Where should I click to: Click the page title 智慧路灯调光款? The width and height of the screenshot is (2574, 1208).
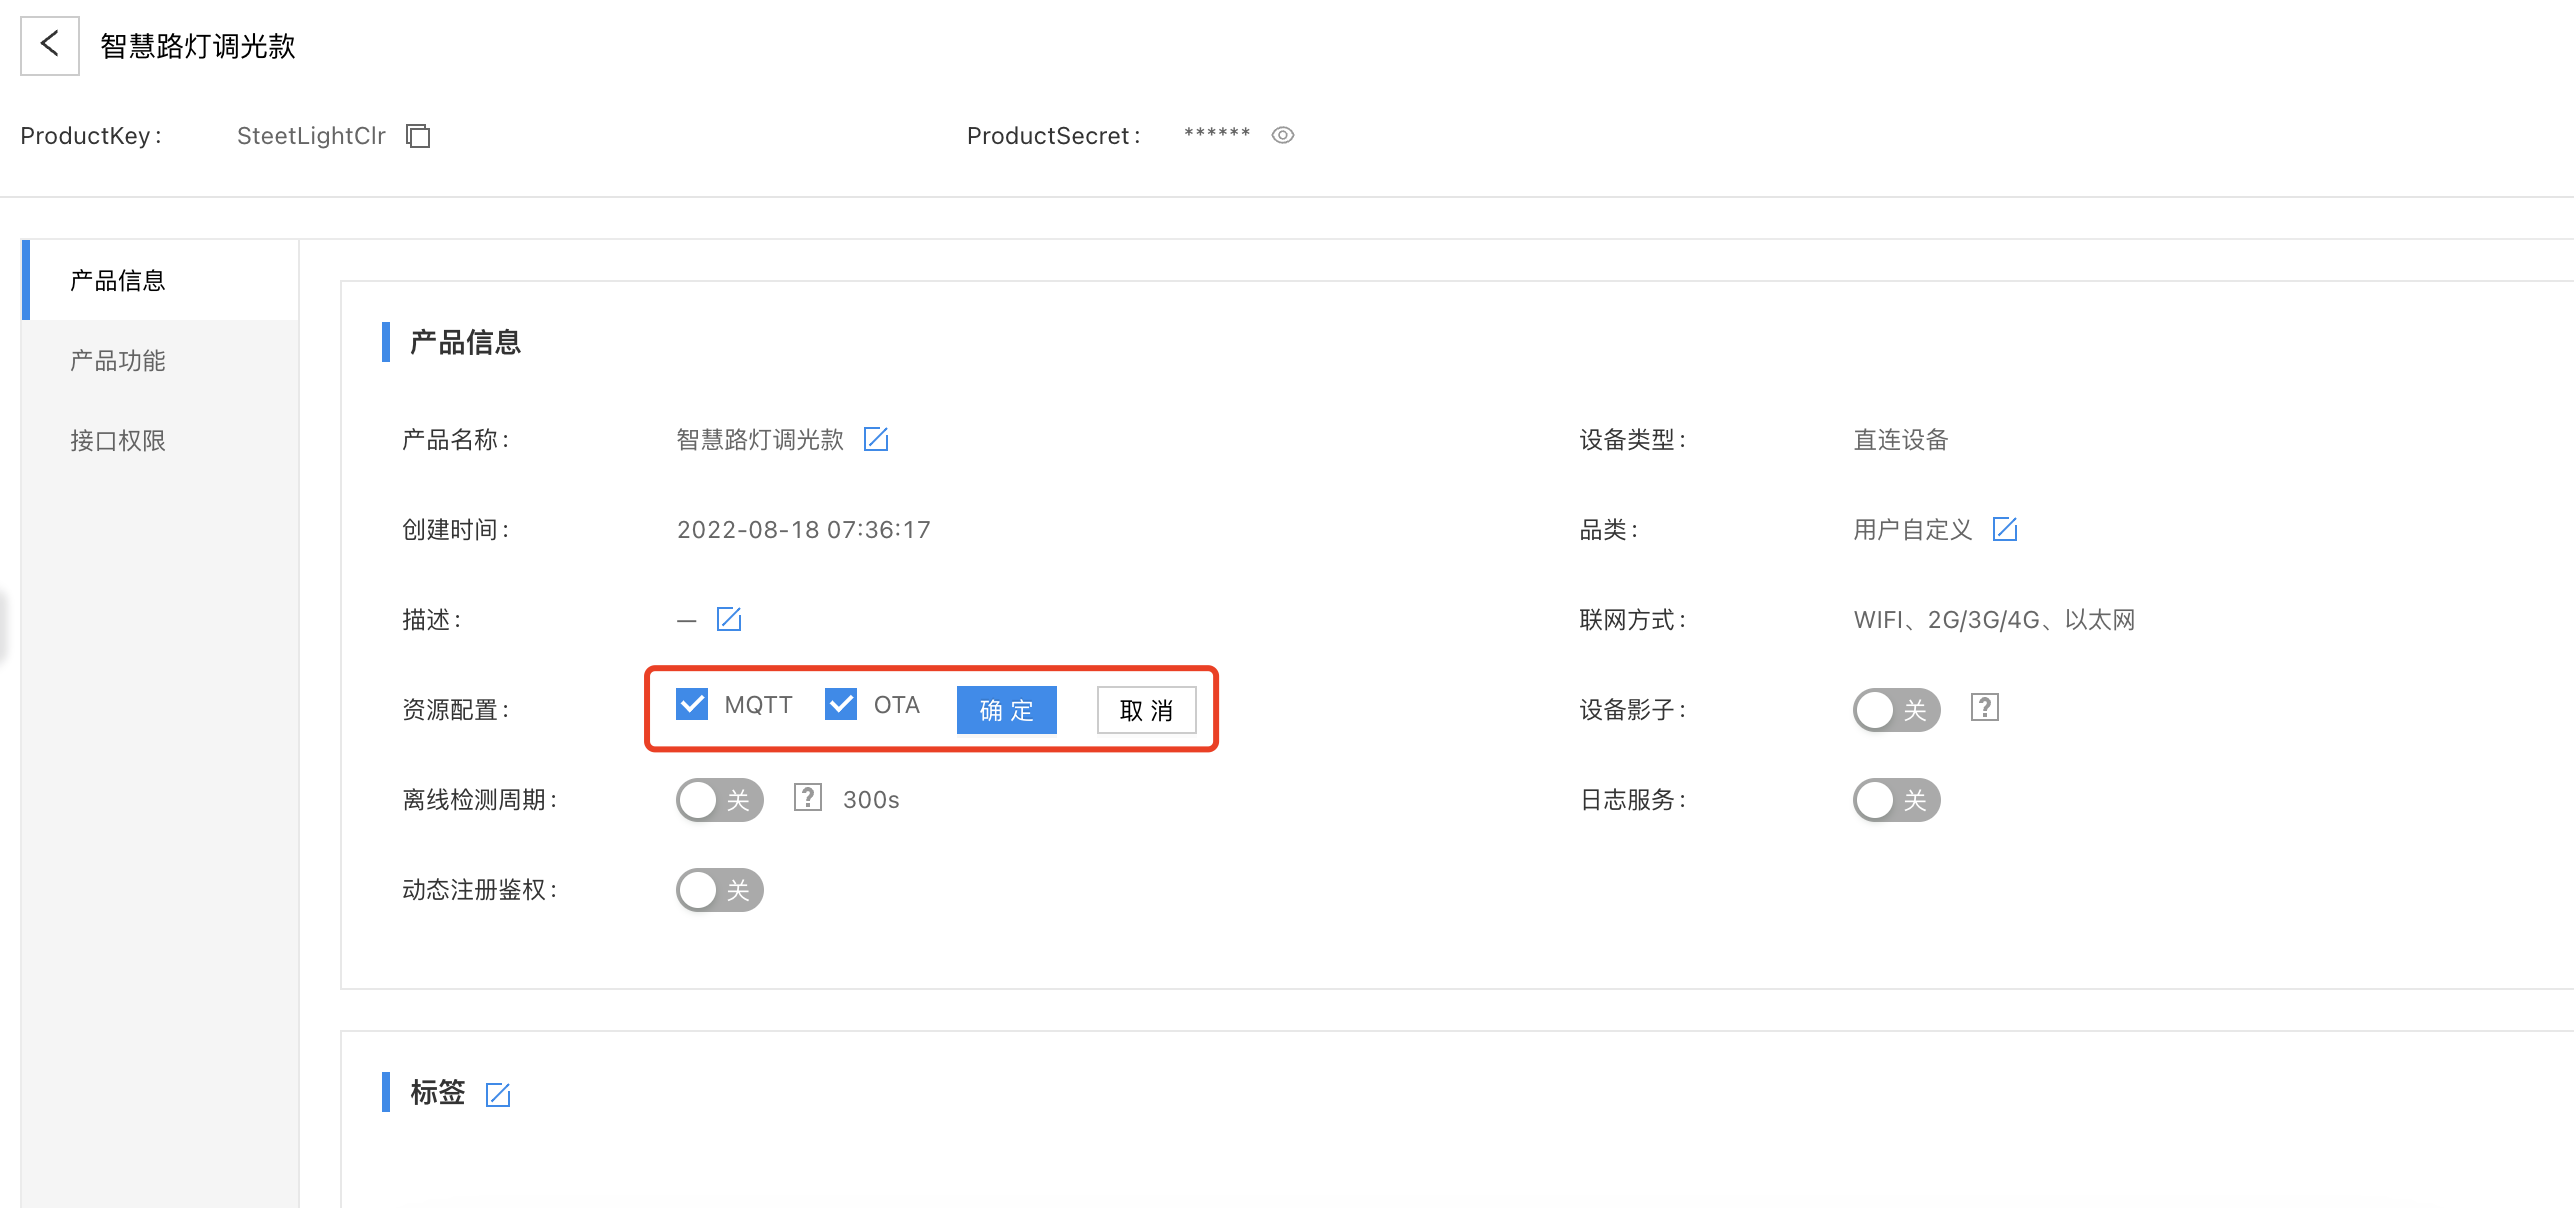coord(198,46)
